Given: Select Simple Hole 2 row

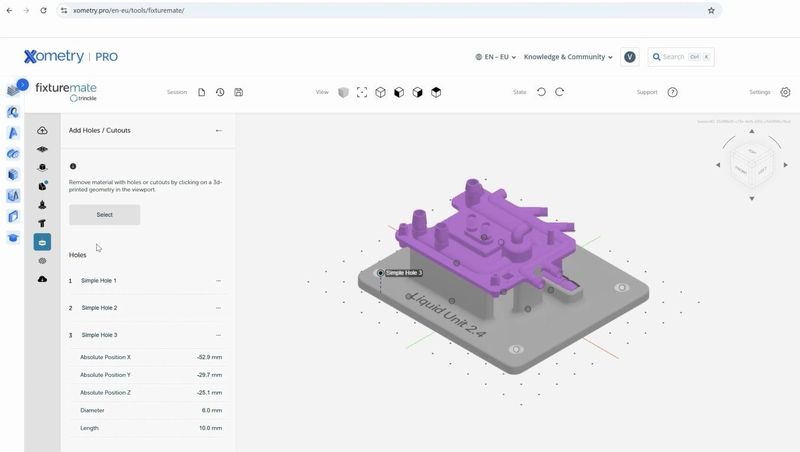Looking at the screenshot, I should (x=147, y=308).
